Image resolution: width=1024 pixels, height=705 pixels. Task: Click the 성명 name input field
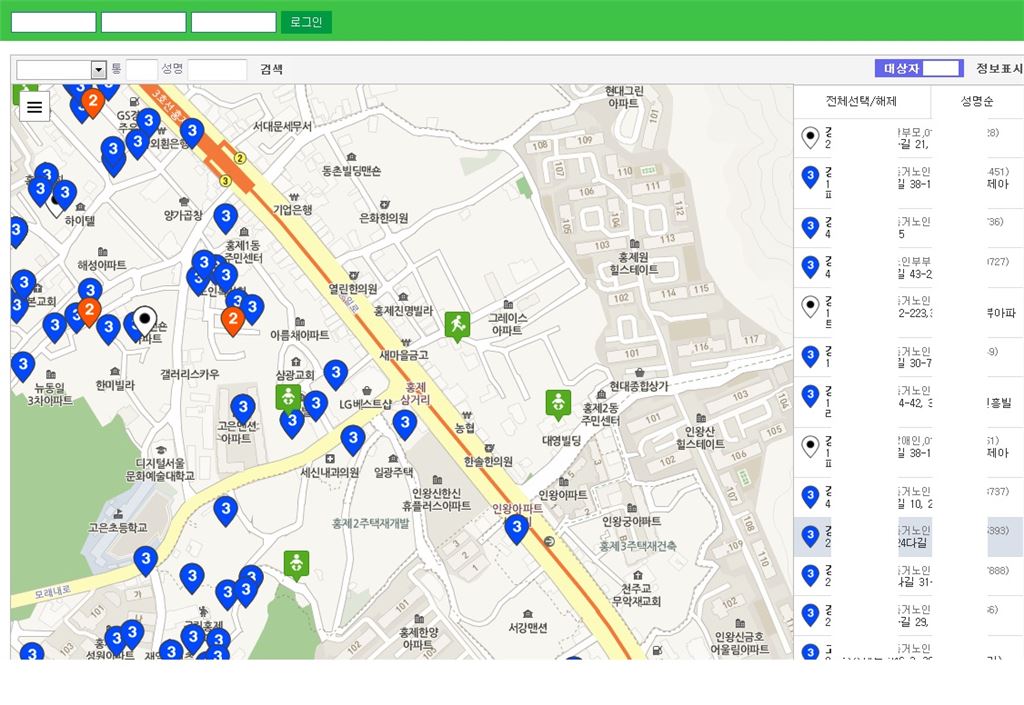[217, 69]
